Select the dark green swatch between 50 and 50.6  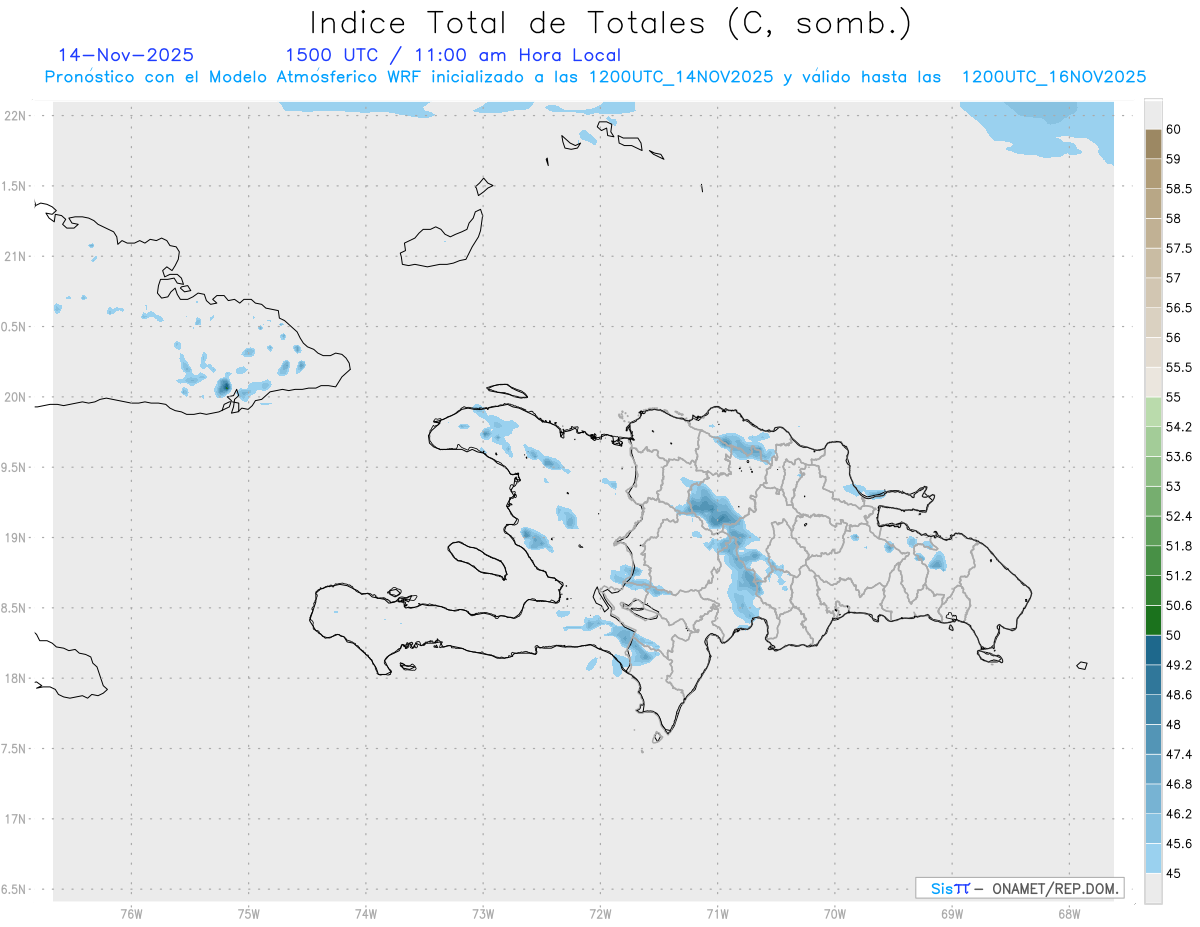[x=1153, y=620]
